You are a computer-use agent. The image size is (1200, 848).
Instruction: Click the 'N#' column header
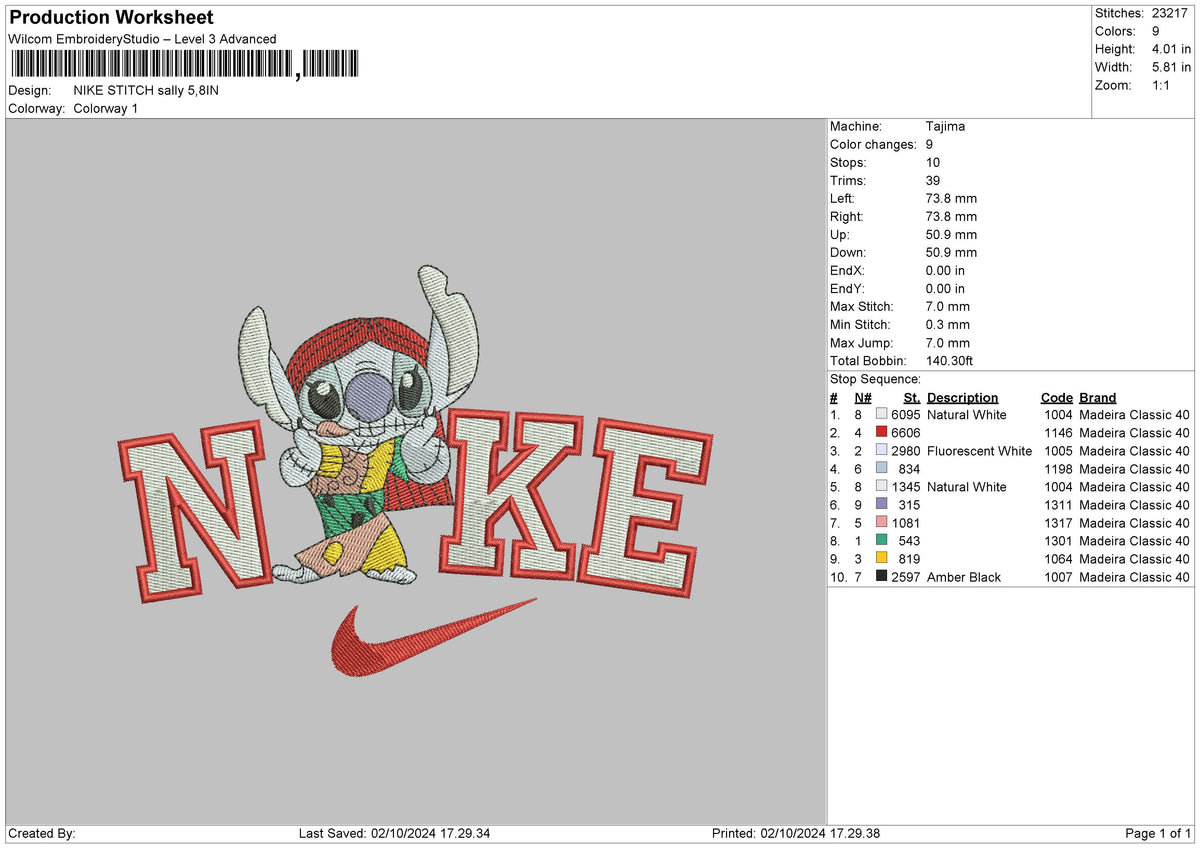pos(863,398)
